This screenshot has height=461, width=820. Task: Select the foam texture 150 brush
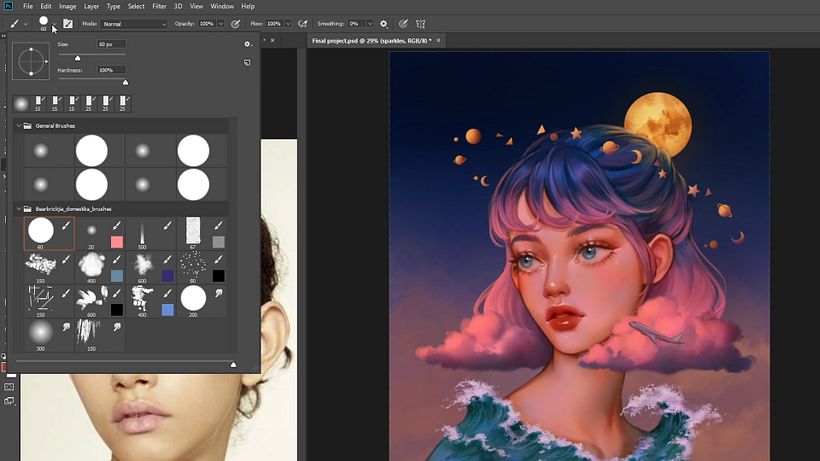49,267
